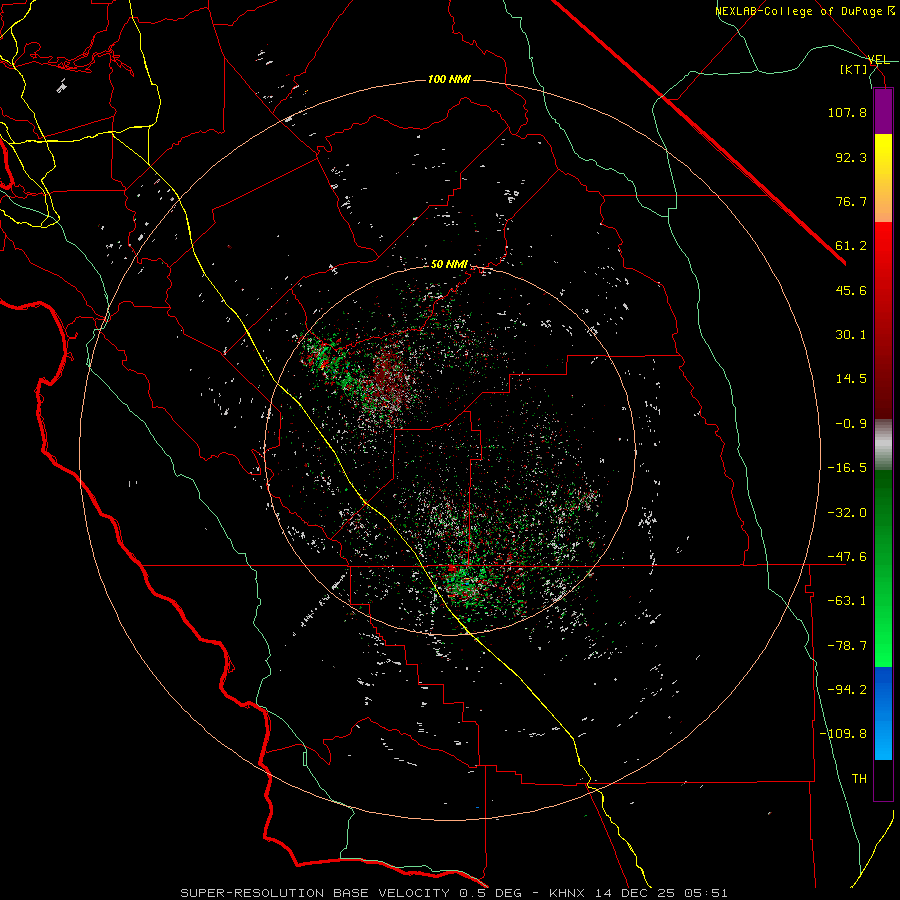Click the 50 NMI range ring label
The height and width of the screenshot is (900, 900).
[x=449, y=264]
